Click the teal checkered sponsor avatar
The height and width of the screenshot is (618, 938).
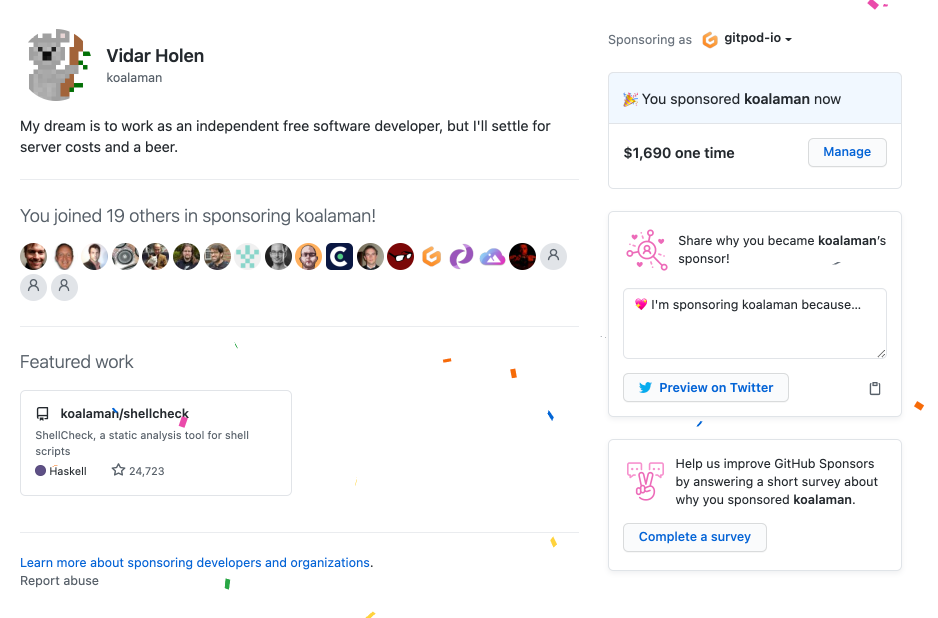(x=248, y=257)
